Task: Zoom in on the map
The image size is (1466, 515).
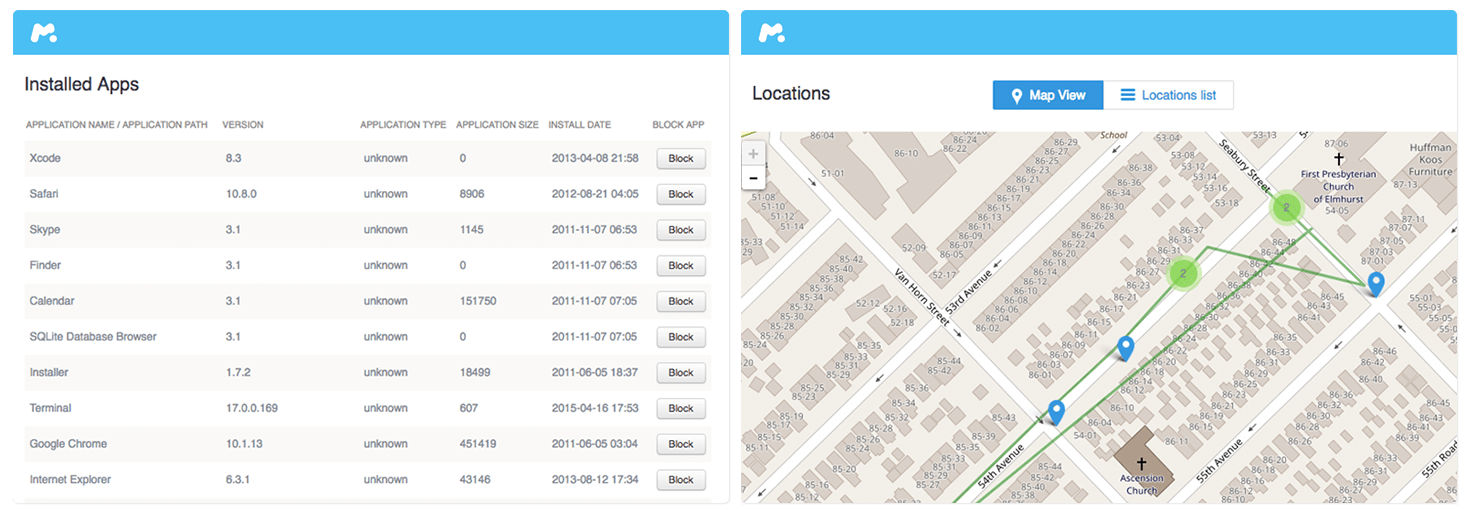Action: pyautogui.click(x=753, y=154)
